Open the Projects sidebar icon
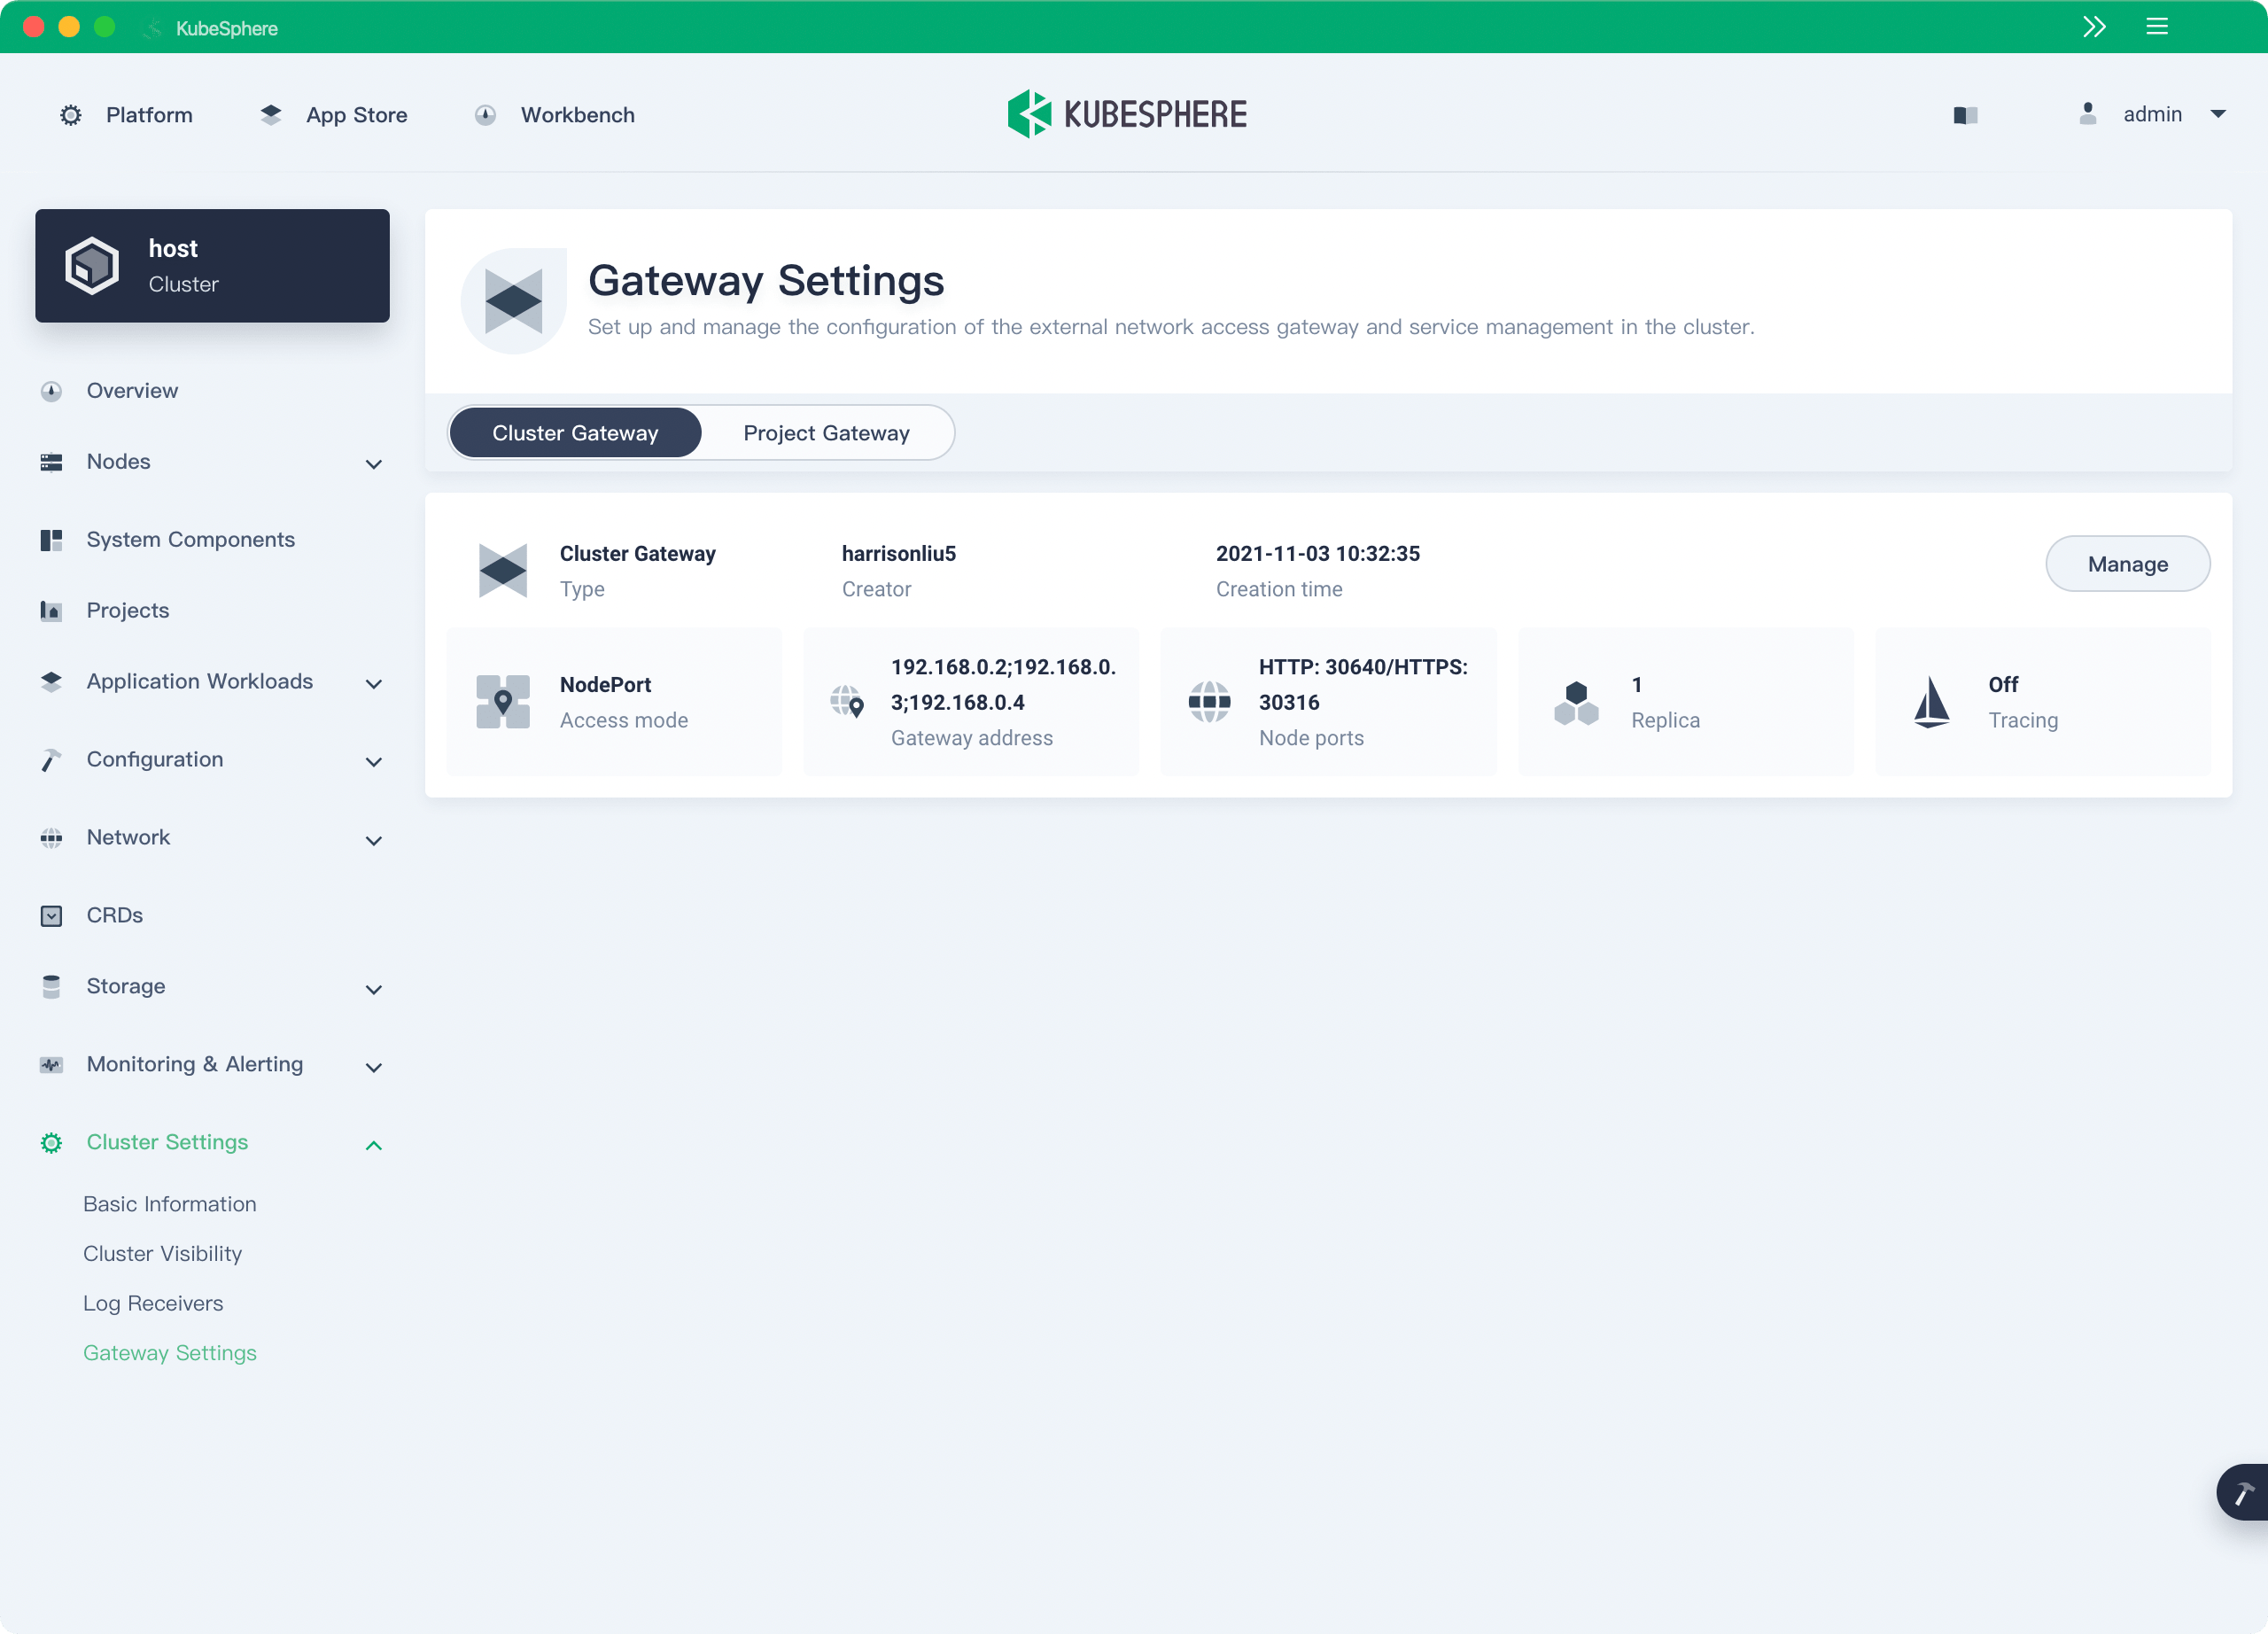This screenshot has width=2268, height=1634. pyautogui.click(x=51, y=611)
